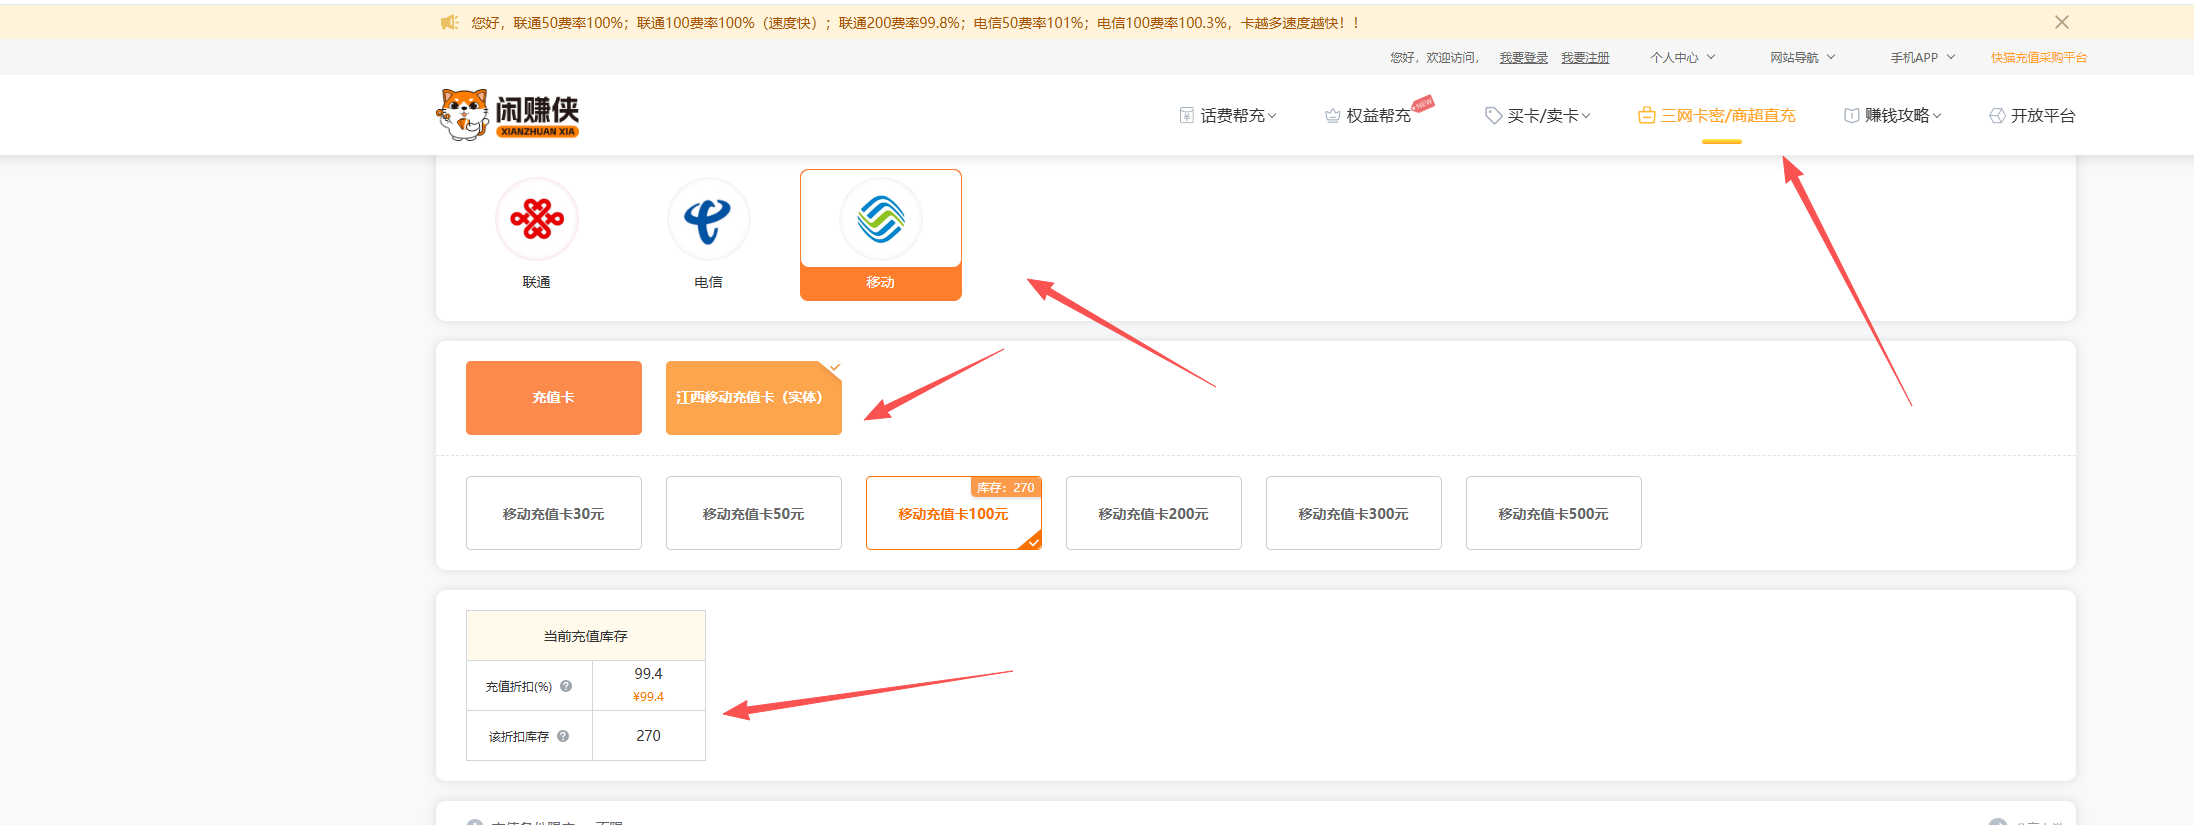Expand the 手机APP dropdown

1923,58
